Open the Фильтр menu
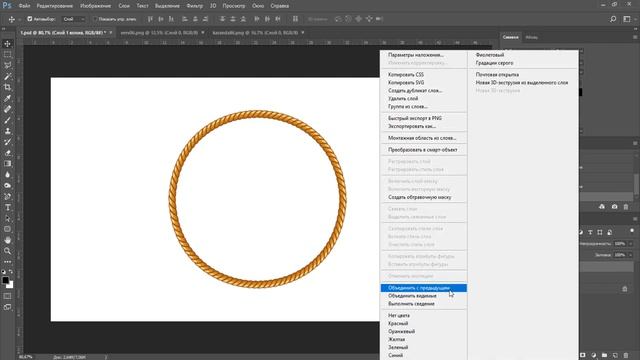 click(x=195, y=6)
